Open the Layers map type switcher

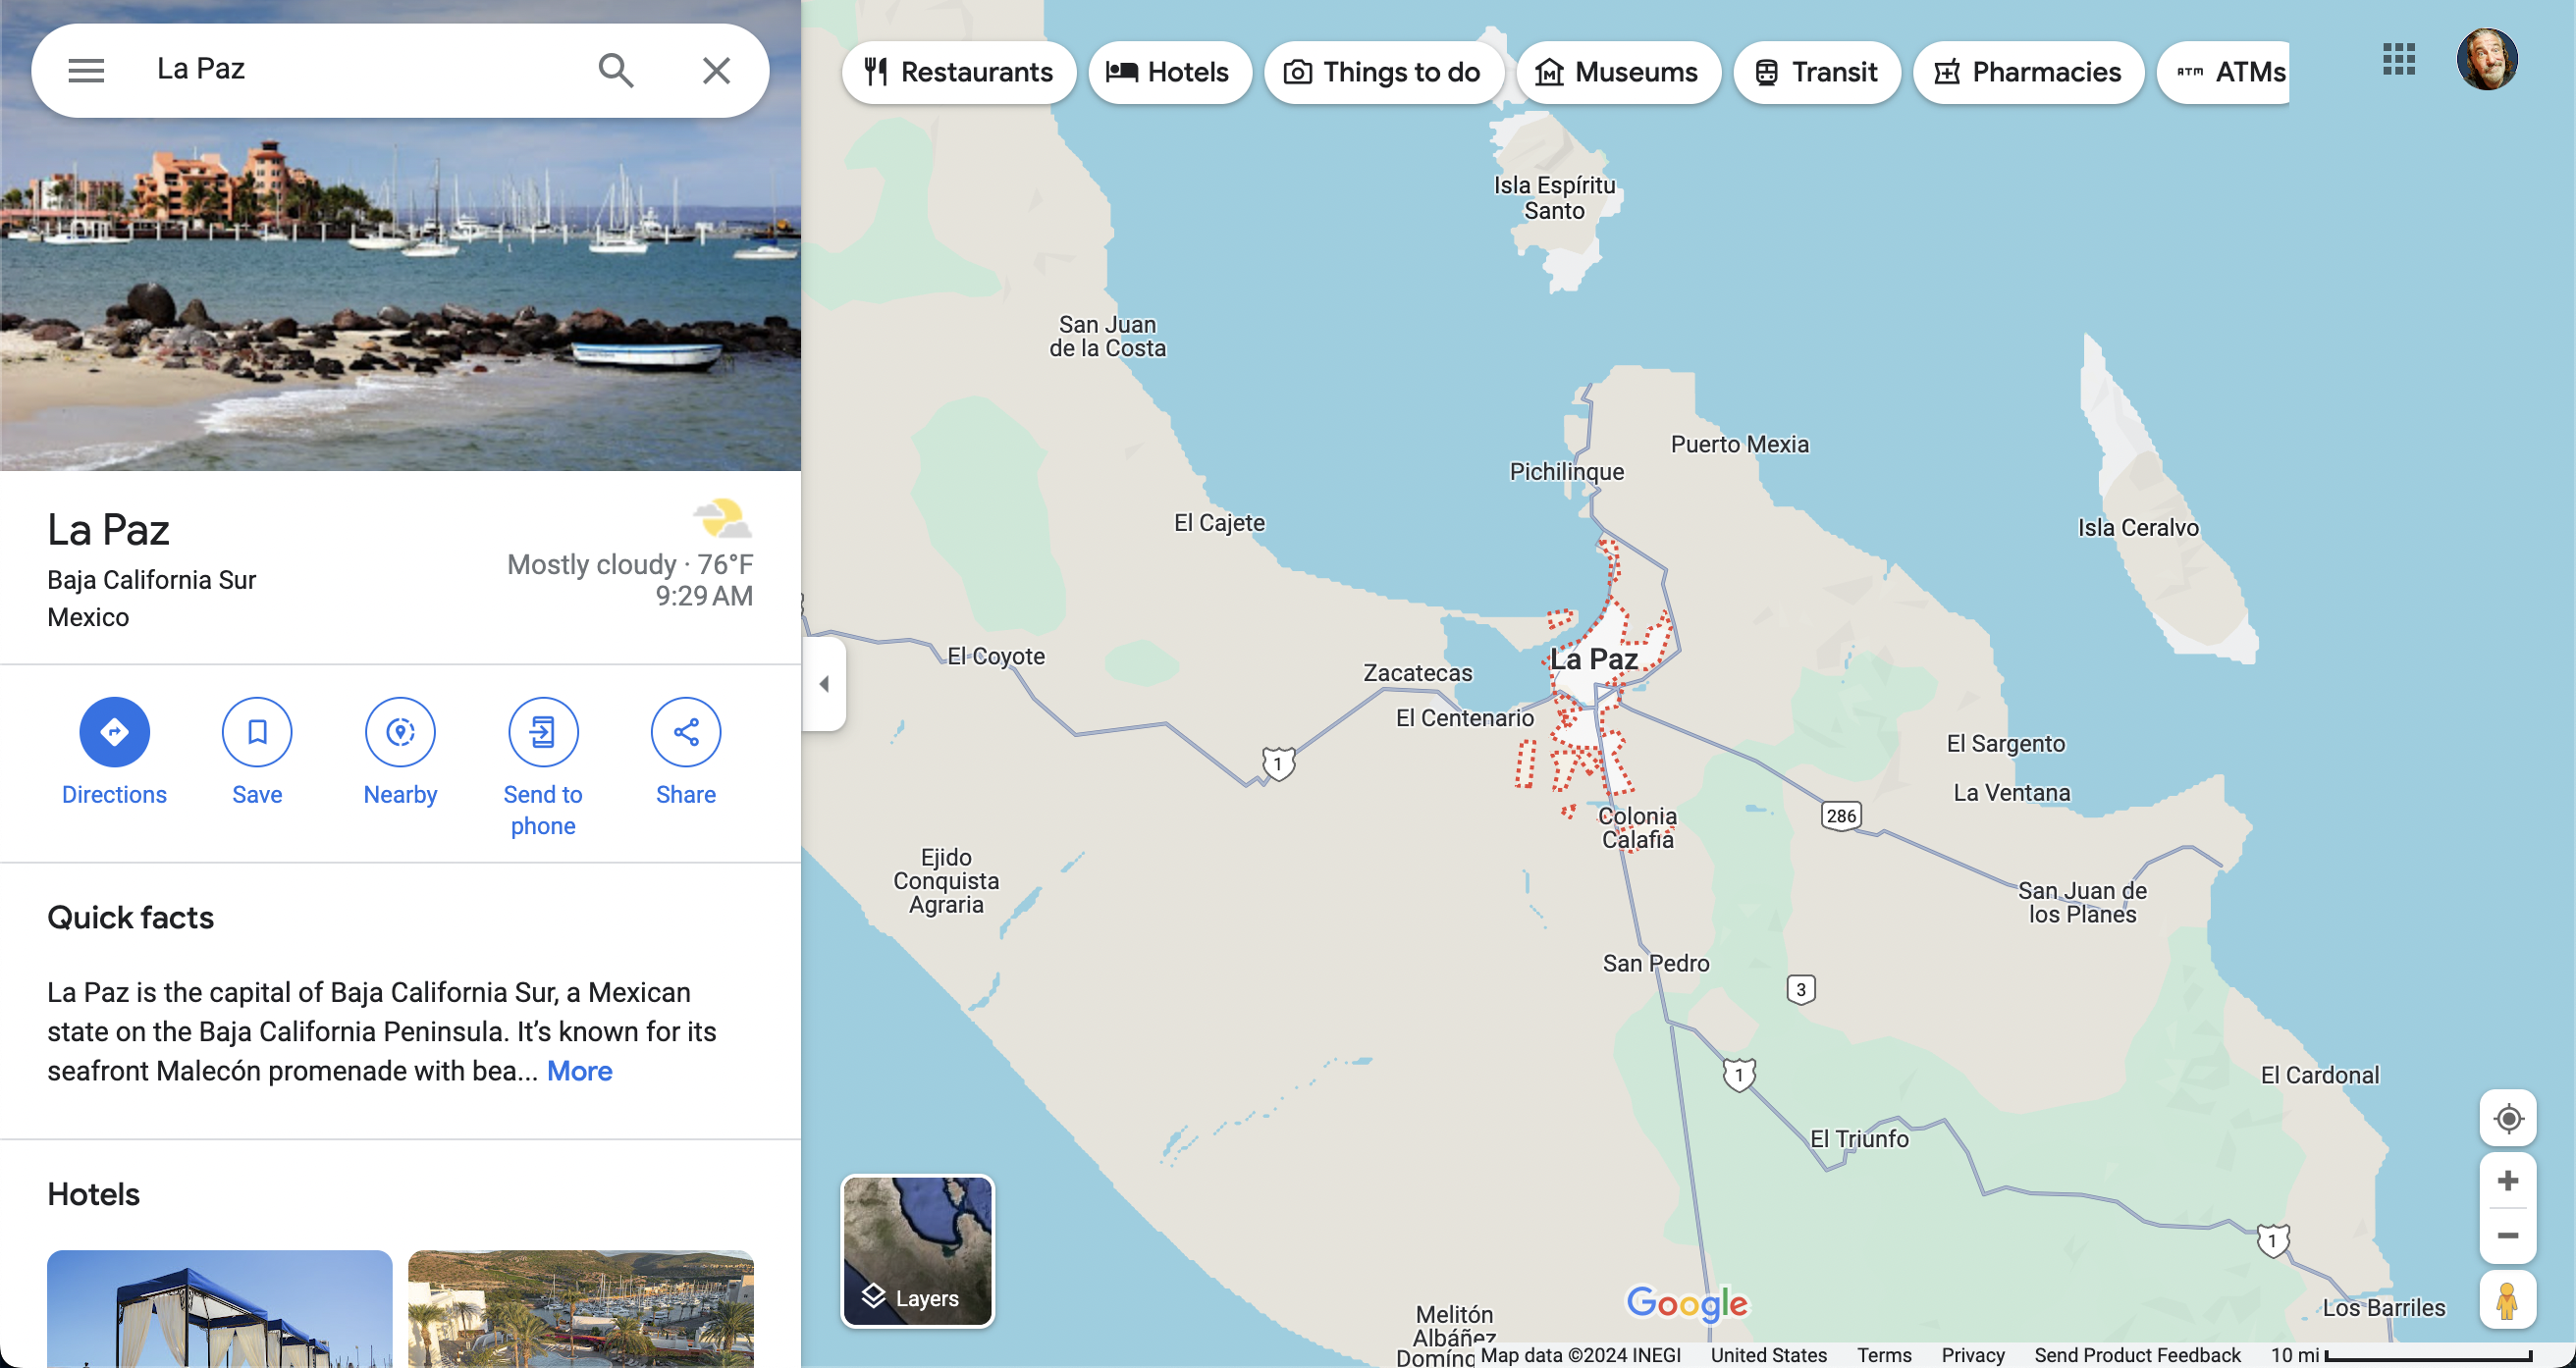click(x=917, y=1251)
